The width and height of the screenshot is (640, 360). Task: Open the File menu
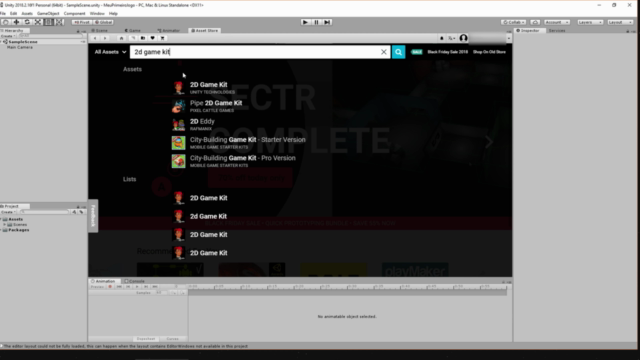point(3,13)
